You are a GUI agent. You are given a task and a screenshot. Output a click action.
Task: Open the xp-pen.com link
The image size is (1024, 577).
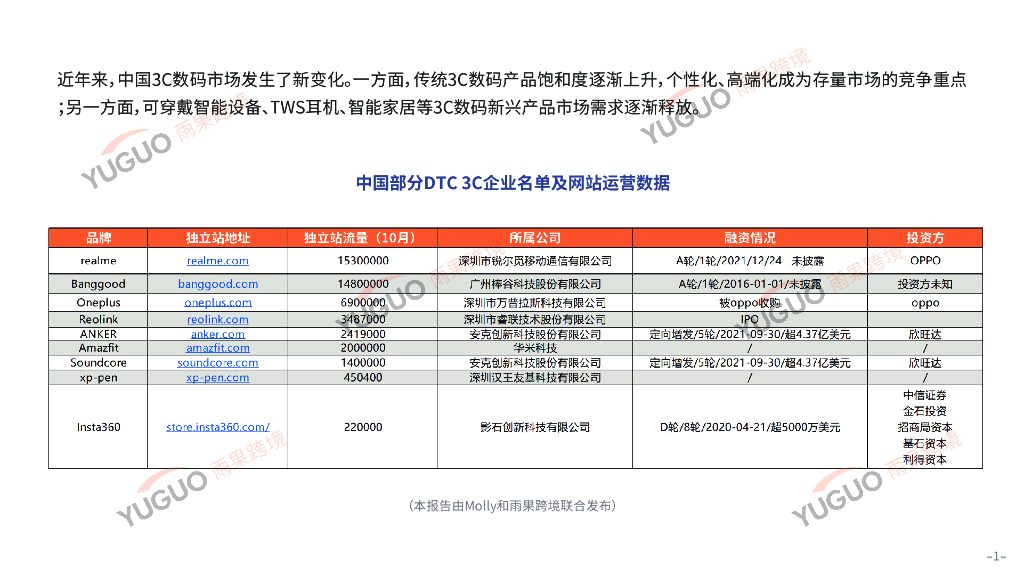point(217,377)
